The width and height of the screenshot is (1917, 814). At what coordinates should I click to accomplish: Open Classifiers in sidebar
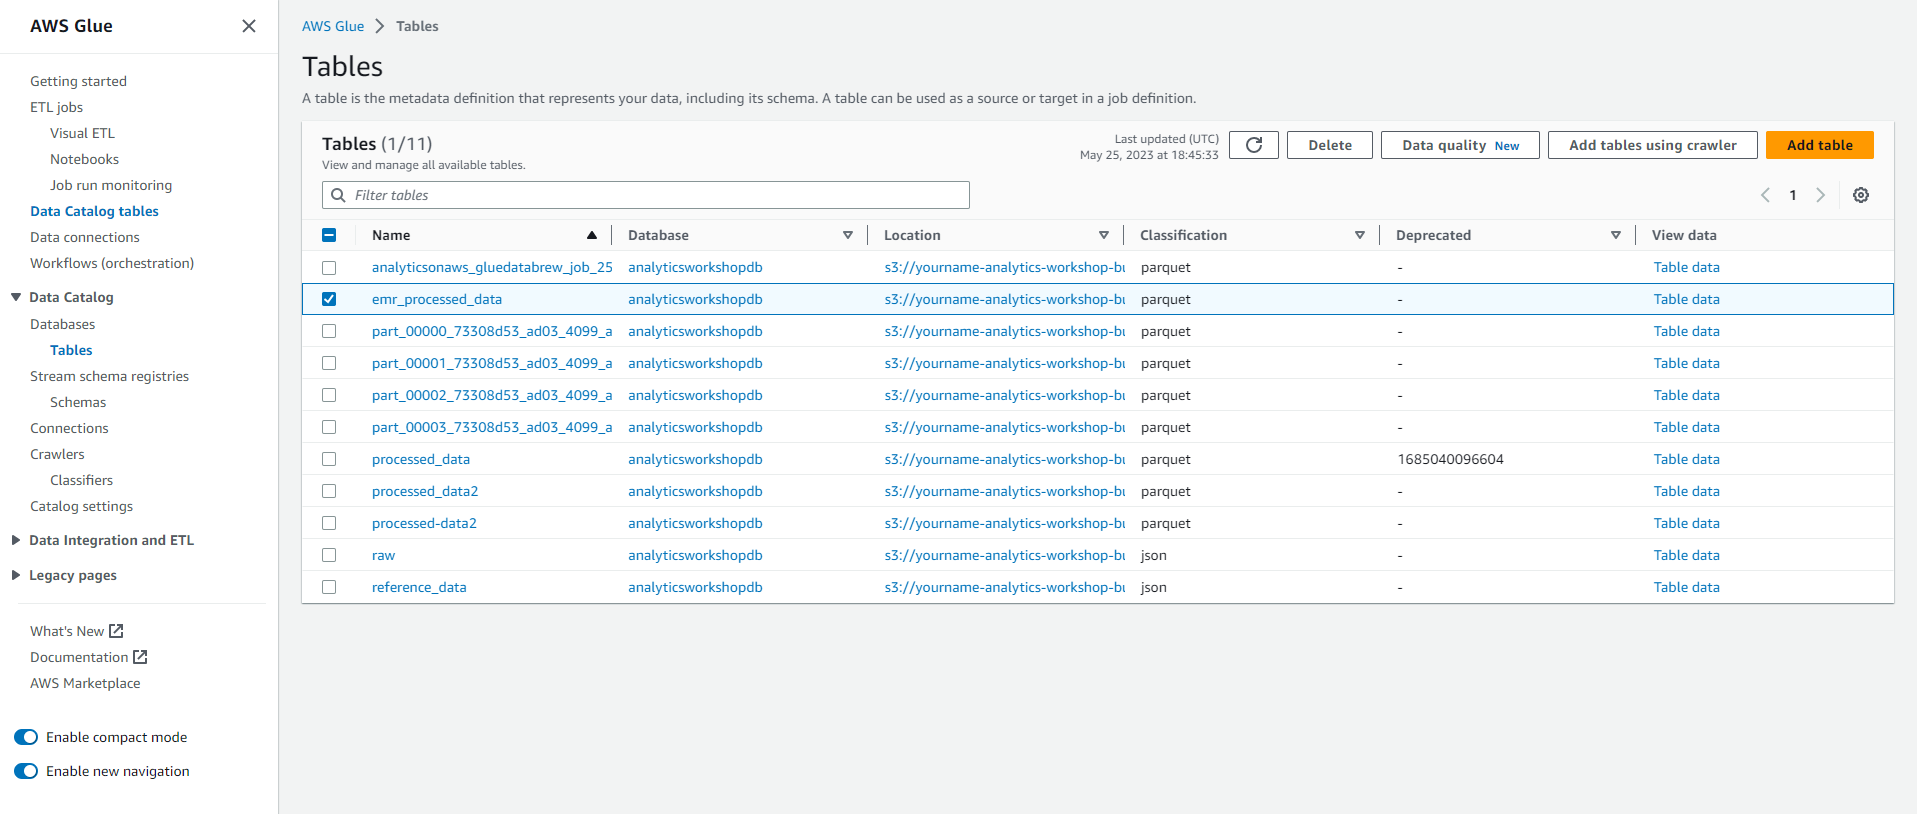pyautogui.click(x=81, y=480)
